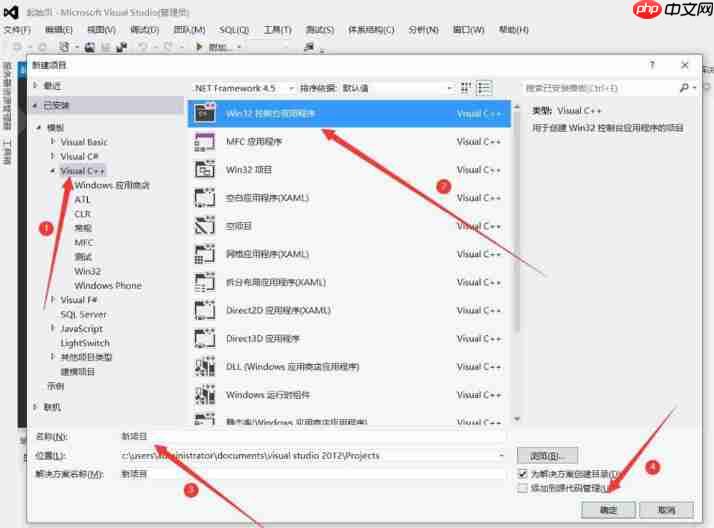Select MFC under Visual C++ tree
The height and width of the screenshot is (528, 714).
tap(84, 242)
